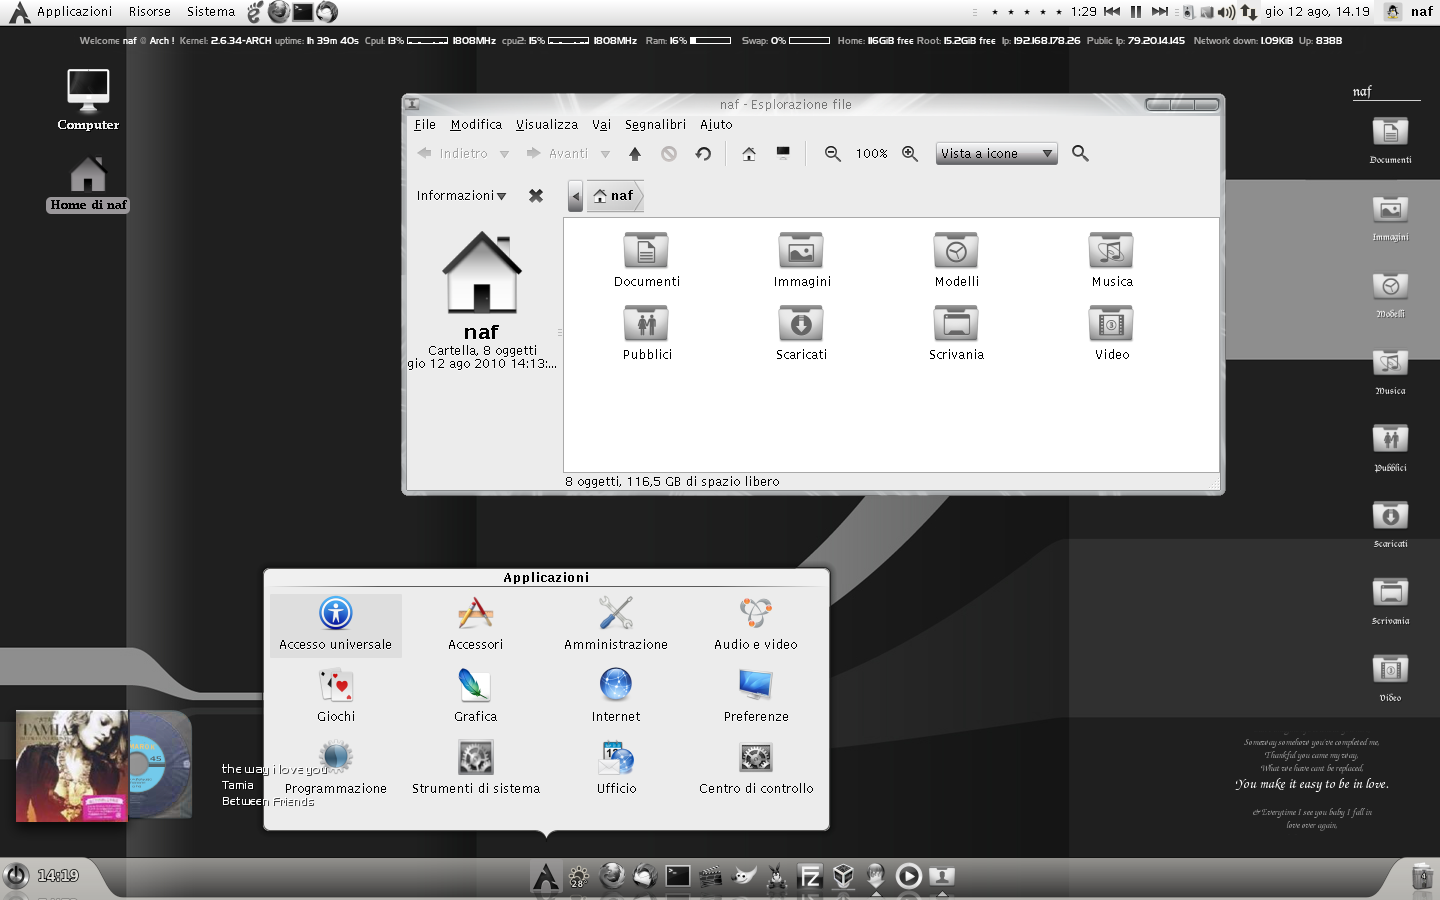This screenshot has height=900, width=1440.
Task: Click the clapperboard icon in the dock
Action: click(x=710, y=877)
